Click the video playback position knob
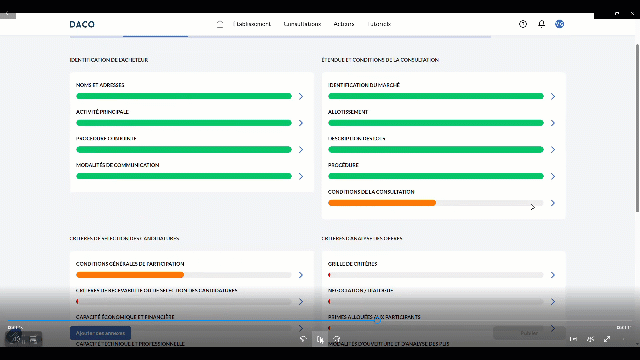 (378, 320)
